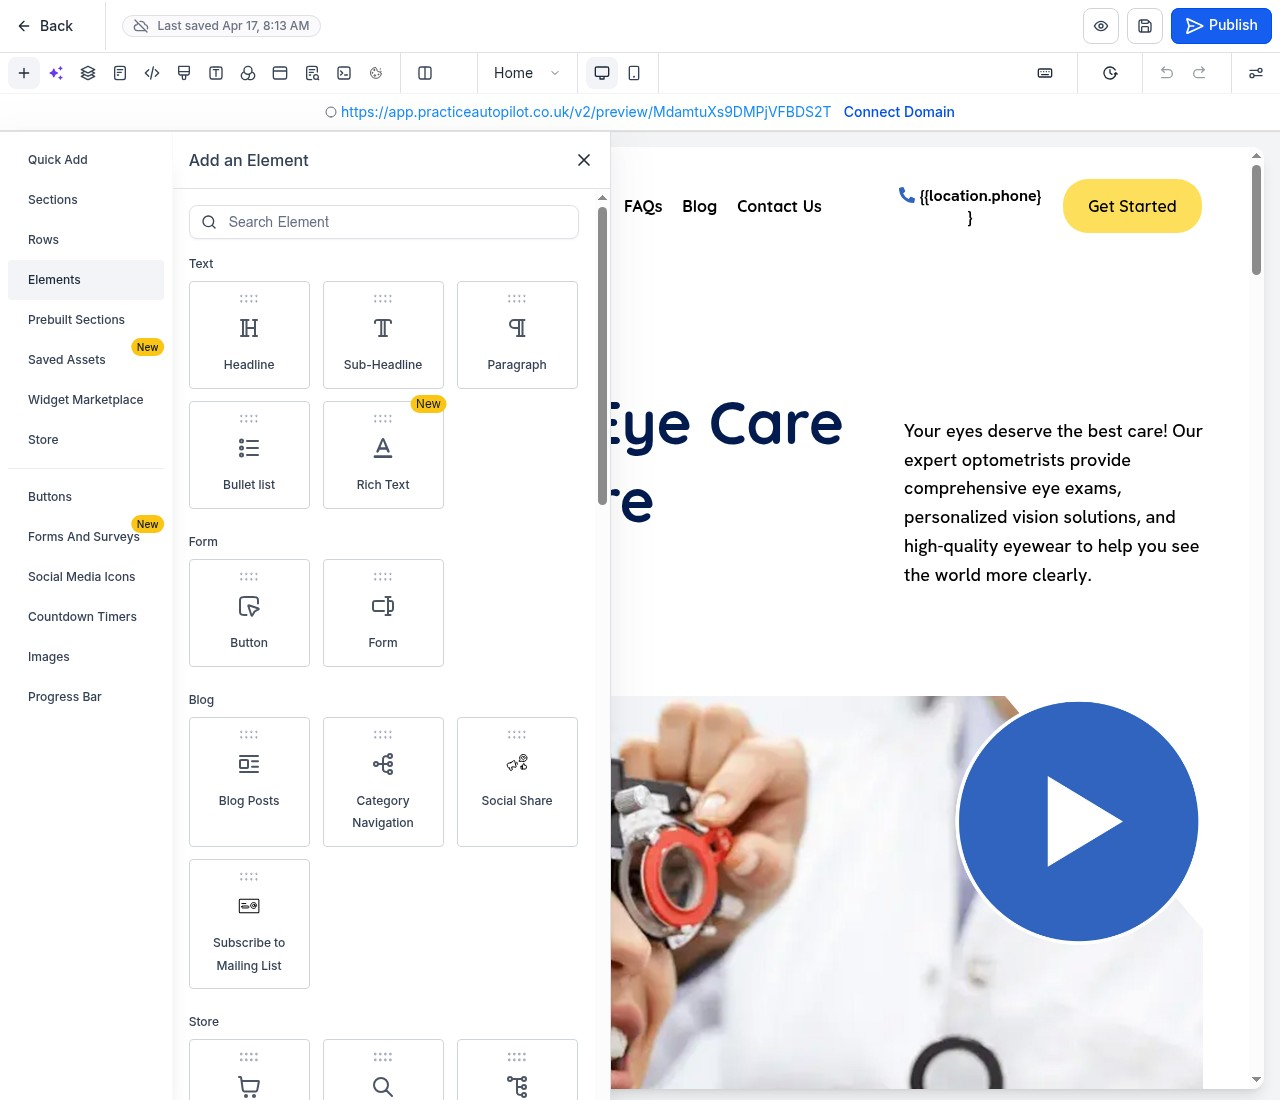Viewport: 1280px width, 1100px height.
Task: Jump to Social Media Icons elements
Action: click(x=86, y=577)
